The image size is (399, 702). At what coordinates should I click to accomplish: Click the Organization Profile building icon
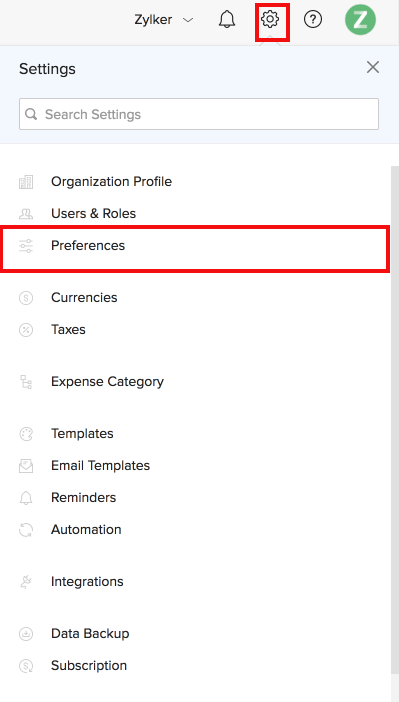pyautogui.click(x=26, y=182)
